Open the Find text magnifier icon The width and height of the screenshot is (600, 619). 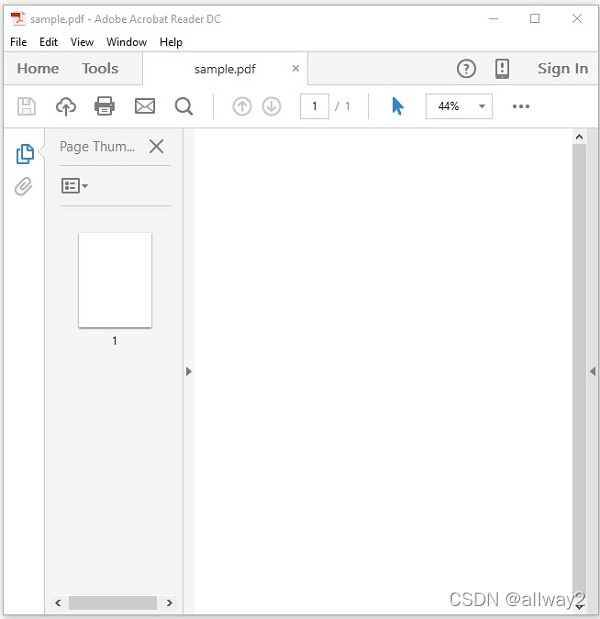(x=184, y=106)
